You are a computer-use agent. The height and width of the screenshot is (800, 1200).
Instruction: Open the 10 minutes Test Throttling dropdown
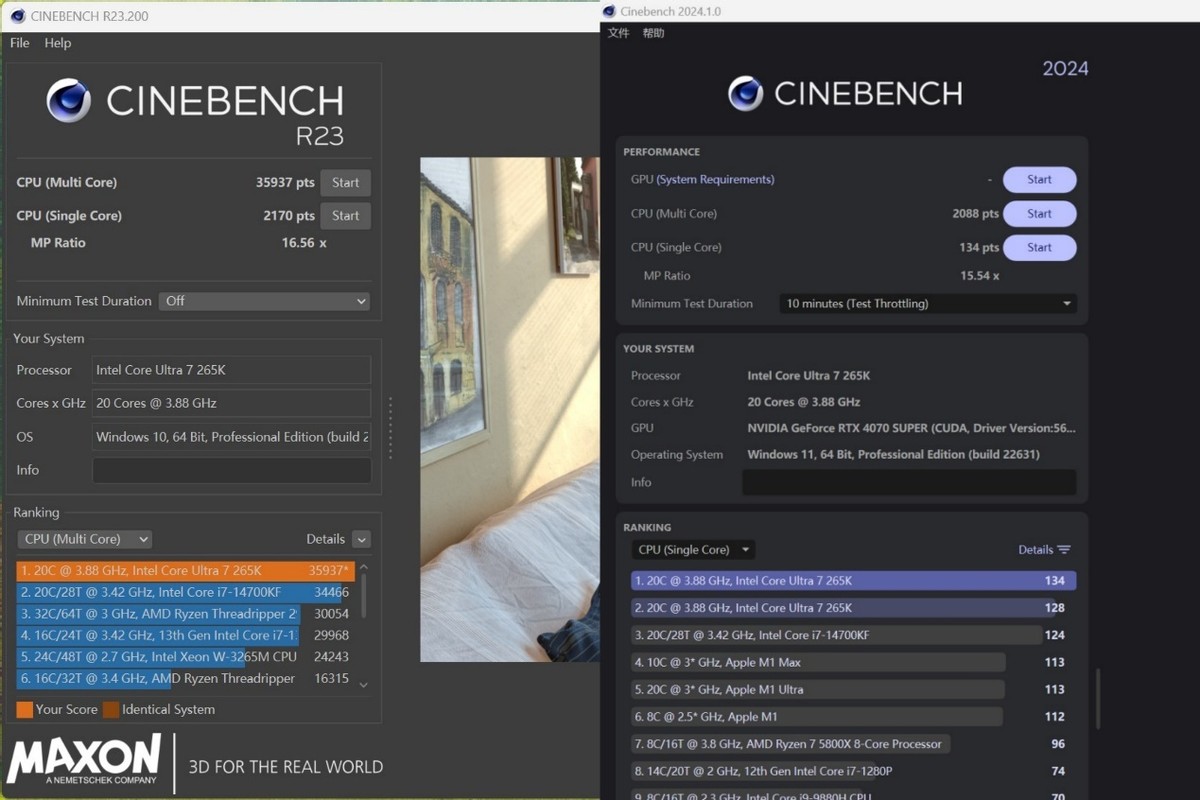tap(928, 304)
